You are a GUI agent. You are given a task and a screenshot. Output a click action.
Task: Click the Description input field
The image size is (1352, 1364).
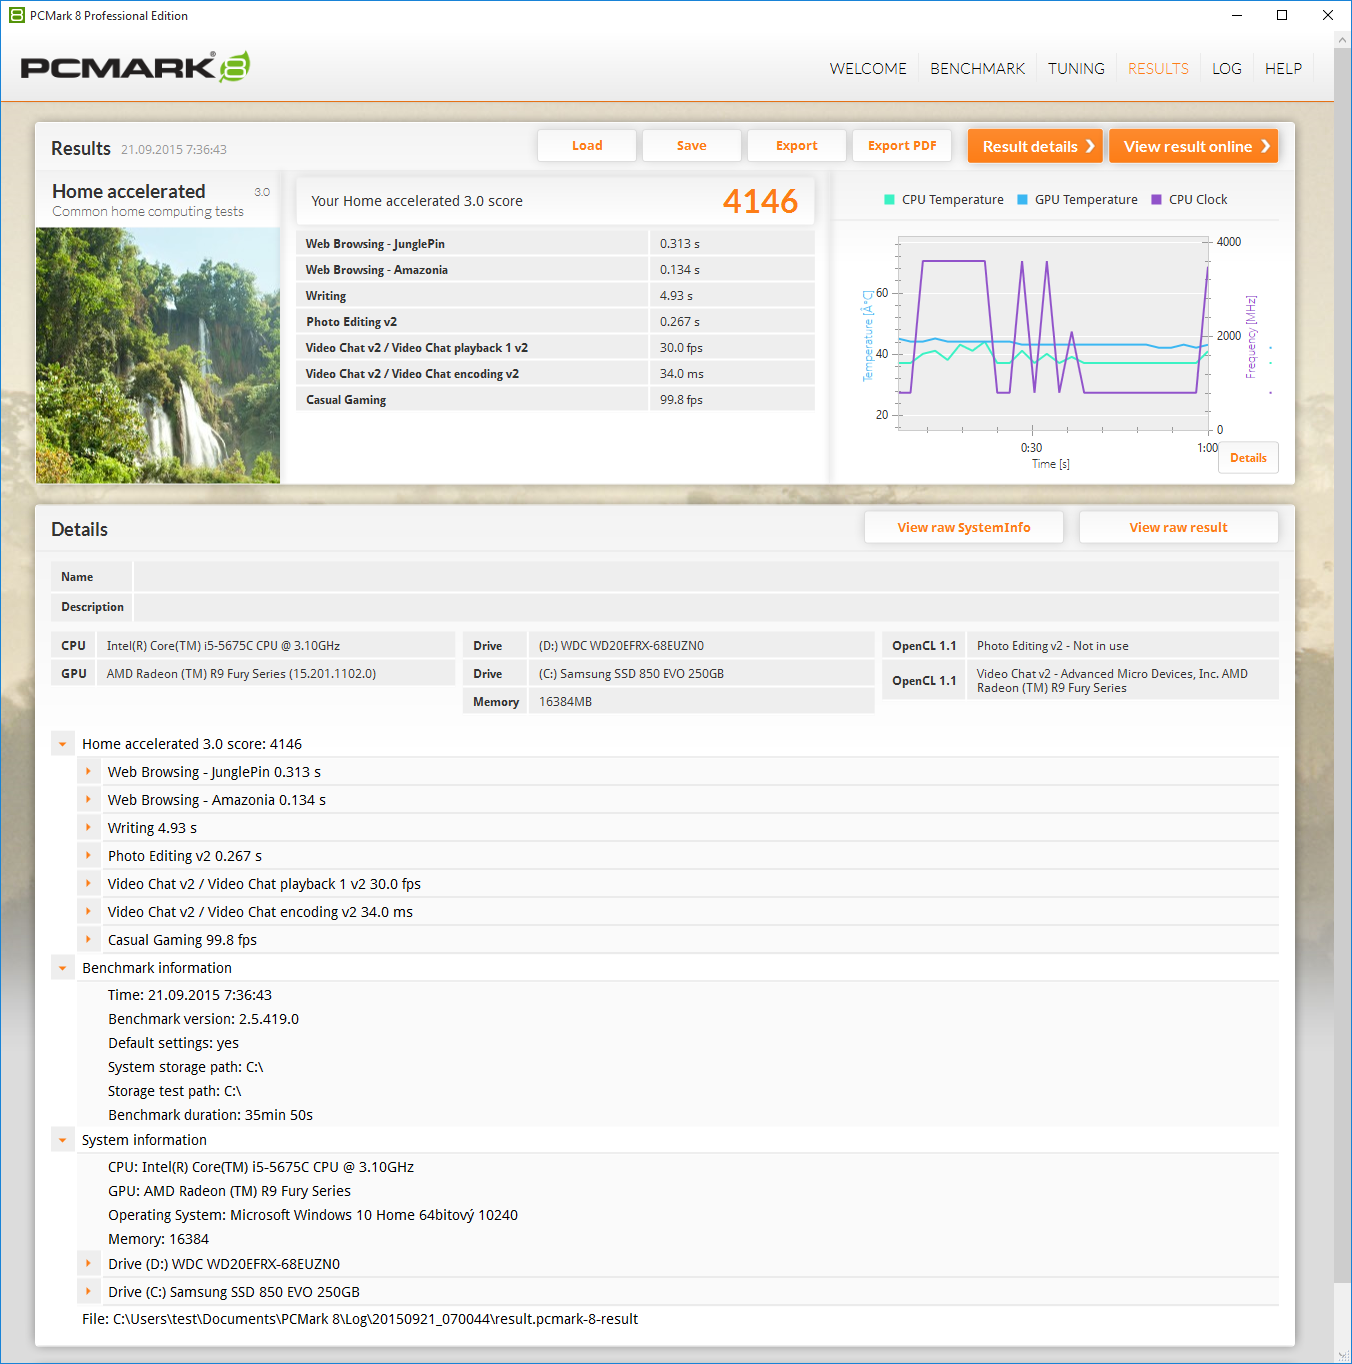point(706,607)
